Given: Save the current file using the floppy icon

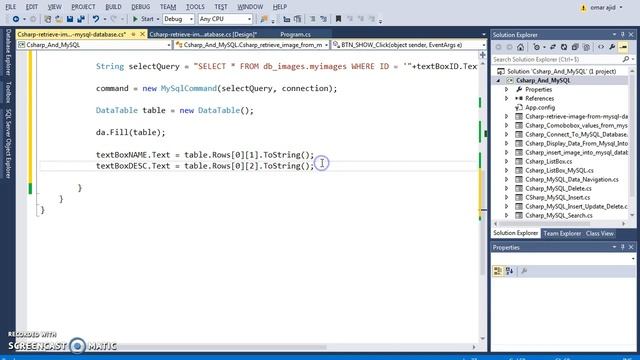Looking at the screenshot, I should [70, 19].
